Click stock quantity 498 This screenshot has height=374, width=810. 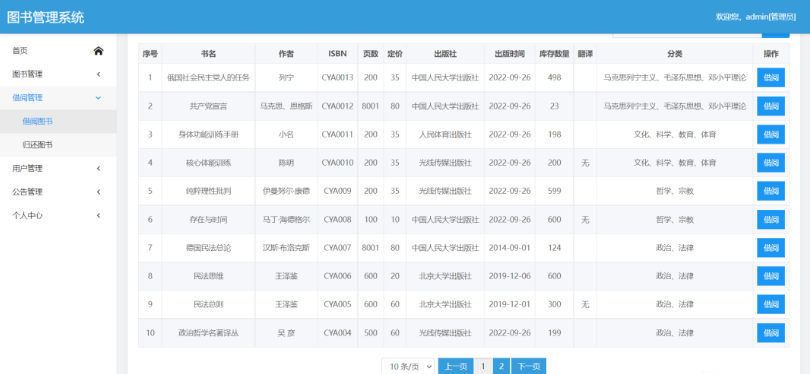coord(554,78)
